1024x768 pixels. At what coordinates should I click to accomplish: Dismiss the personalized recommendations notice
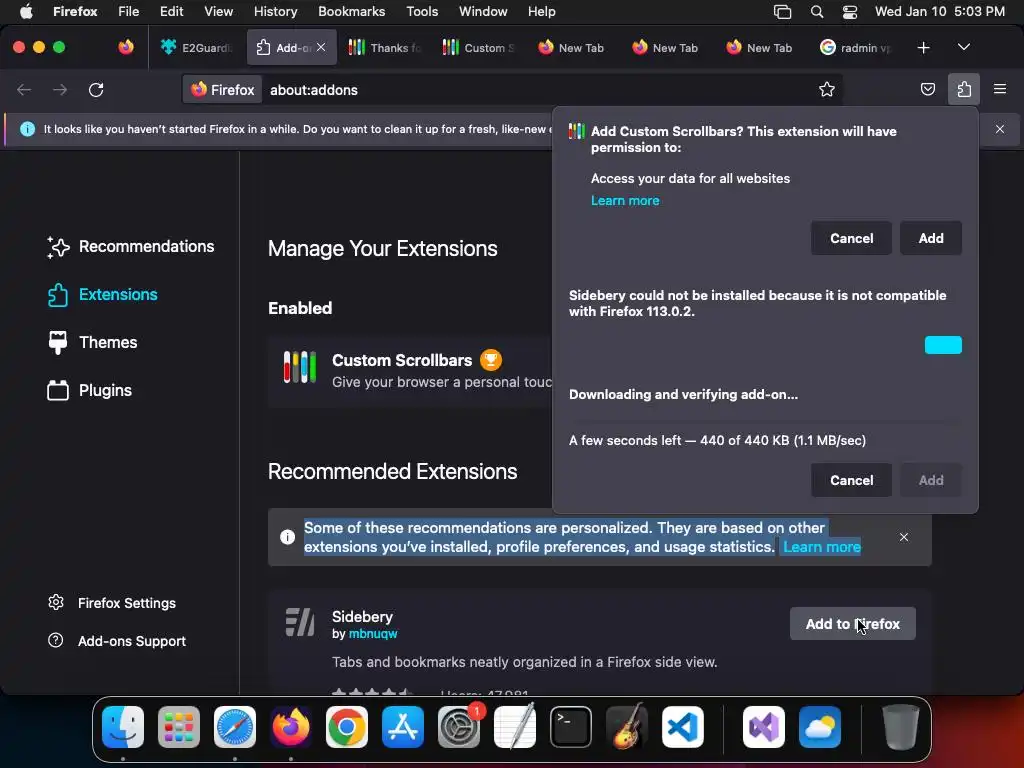pos(904,537)
